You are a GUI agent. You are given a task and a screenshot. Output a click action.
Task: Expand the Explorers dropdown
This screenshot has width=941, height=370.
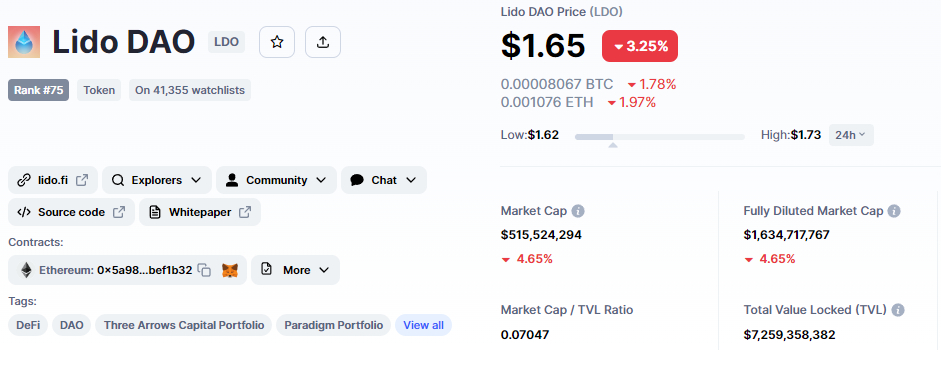point(157,180)
